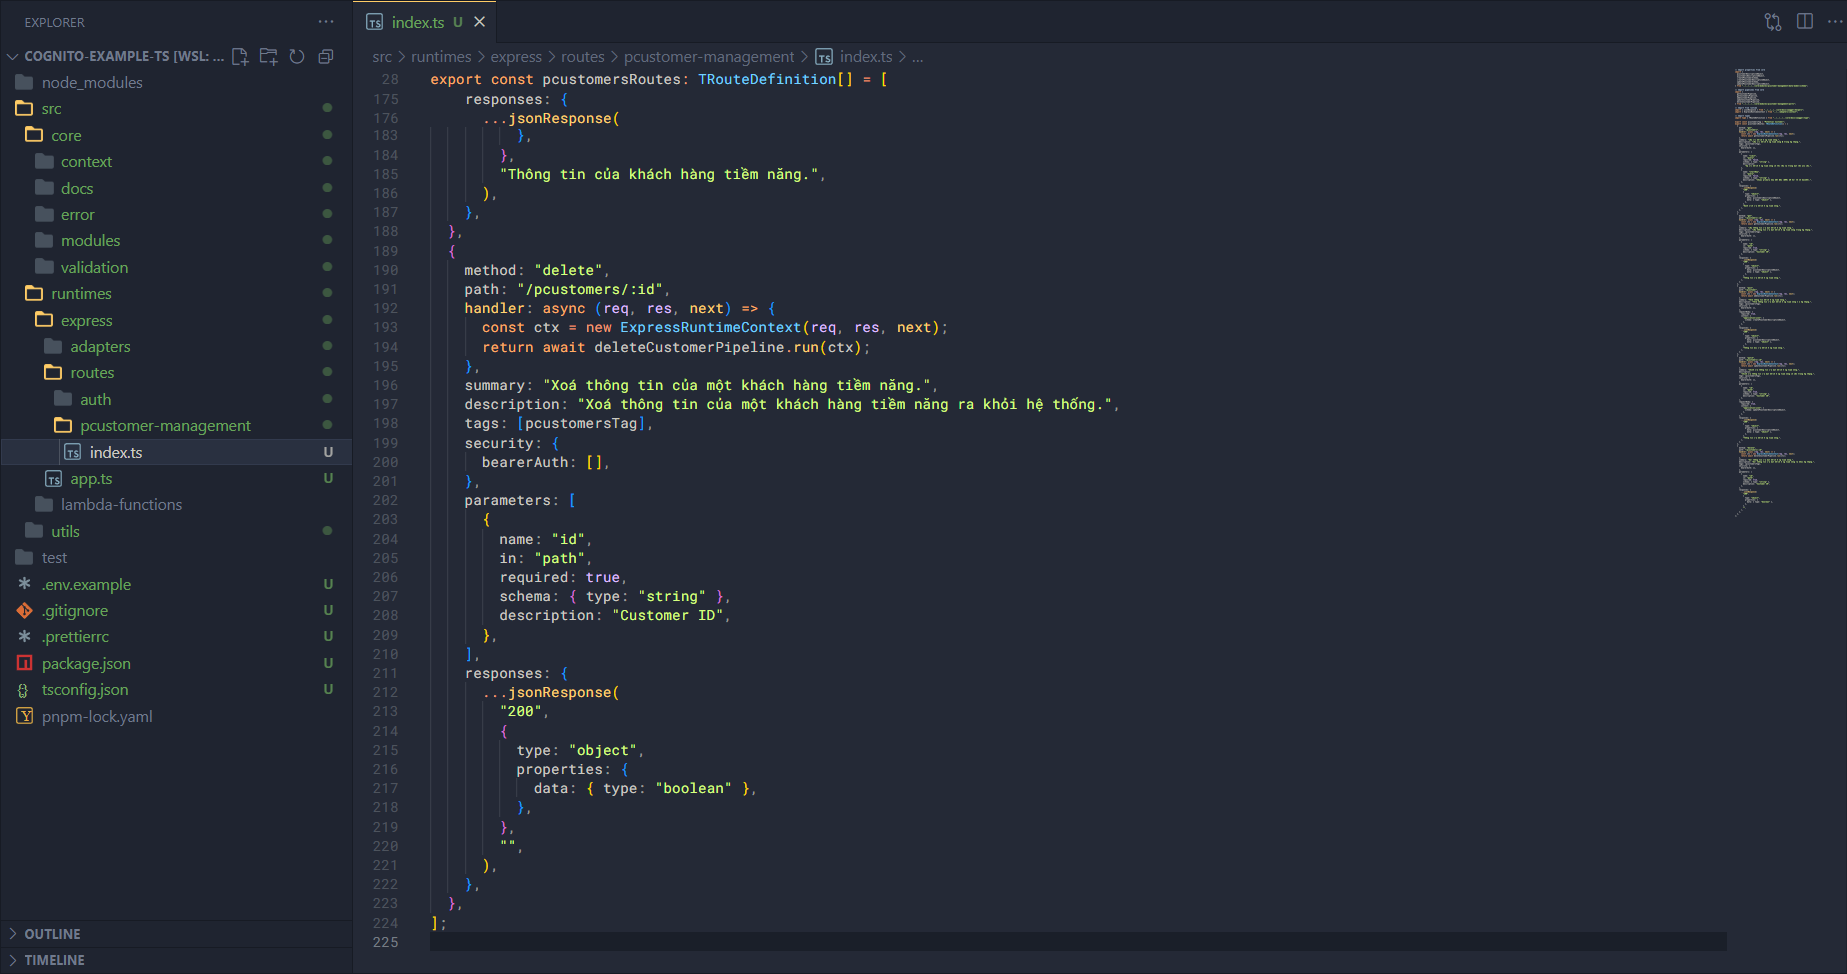Image resolution: width=1847 pixels, height=974 pixels.
Task: Open the Explorer more actions menu
Action: [326, 22]
